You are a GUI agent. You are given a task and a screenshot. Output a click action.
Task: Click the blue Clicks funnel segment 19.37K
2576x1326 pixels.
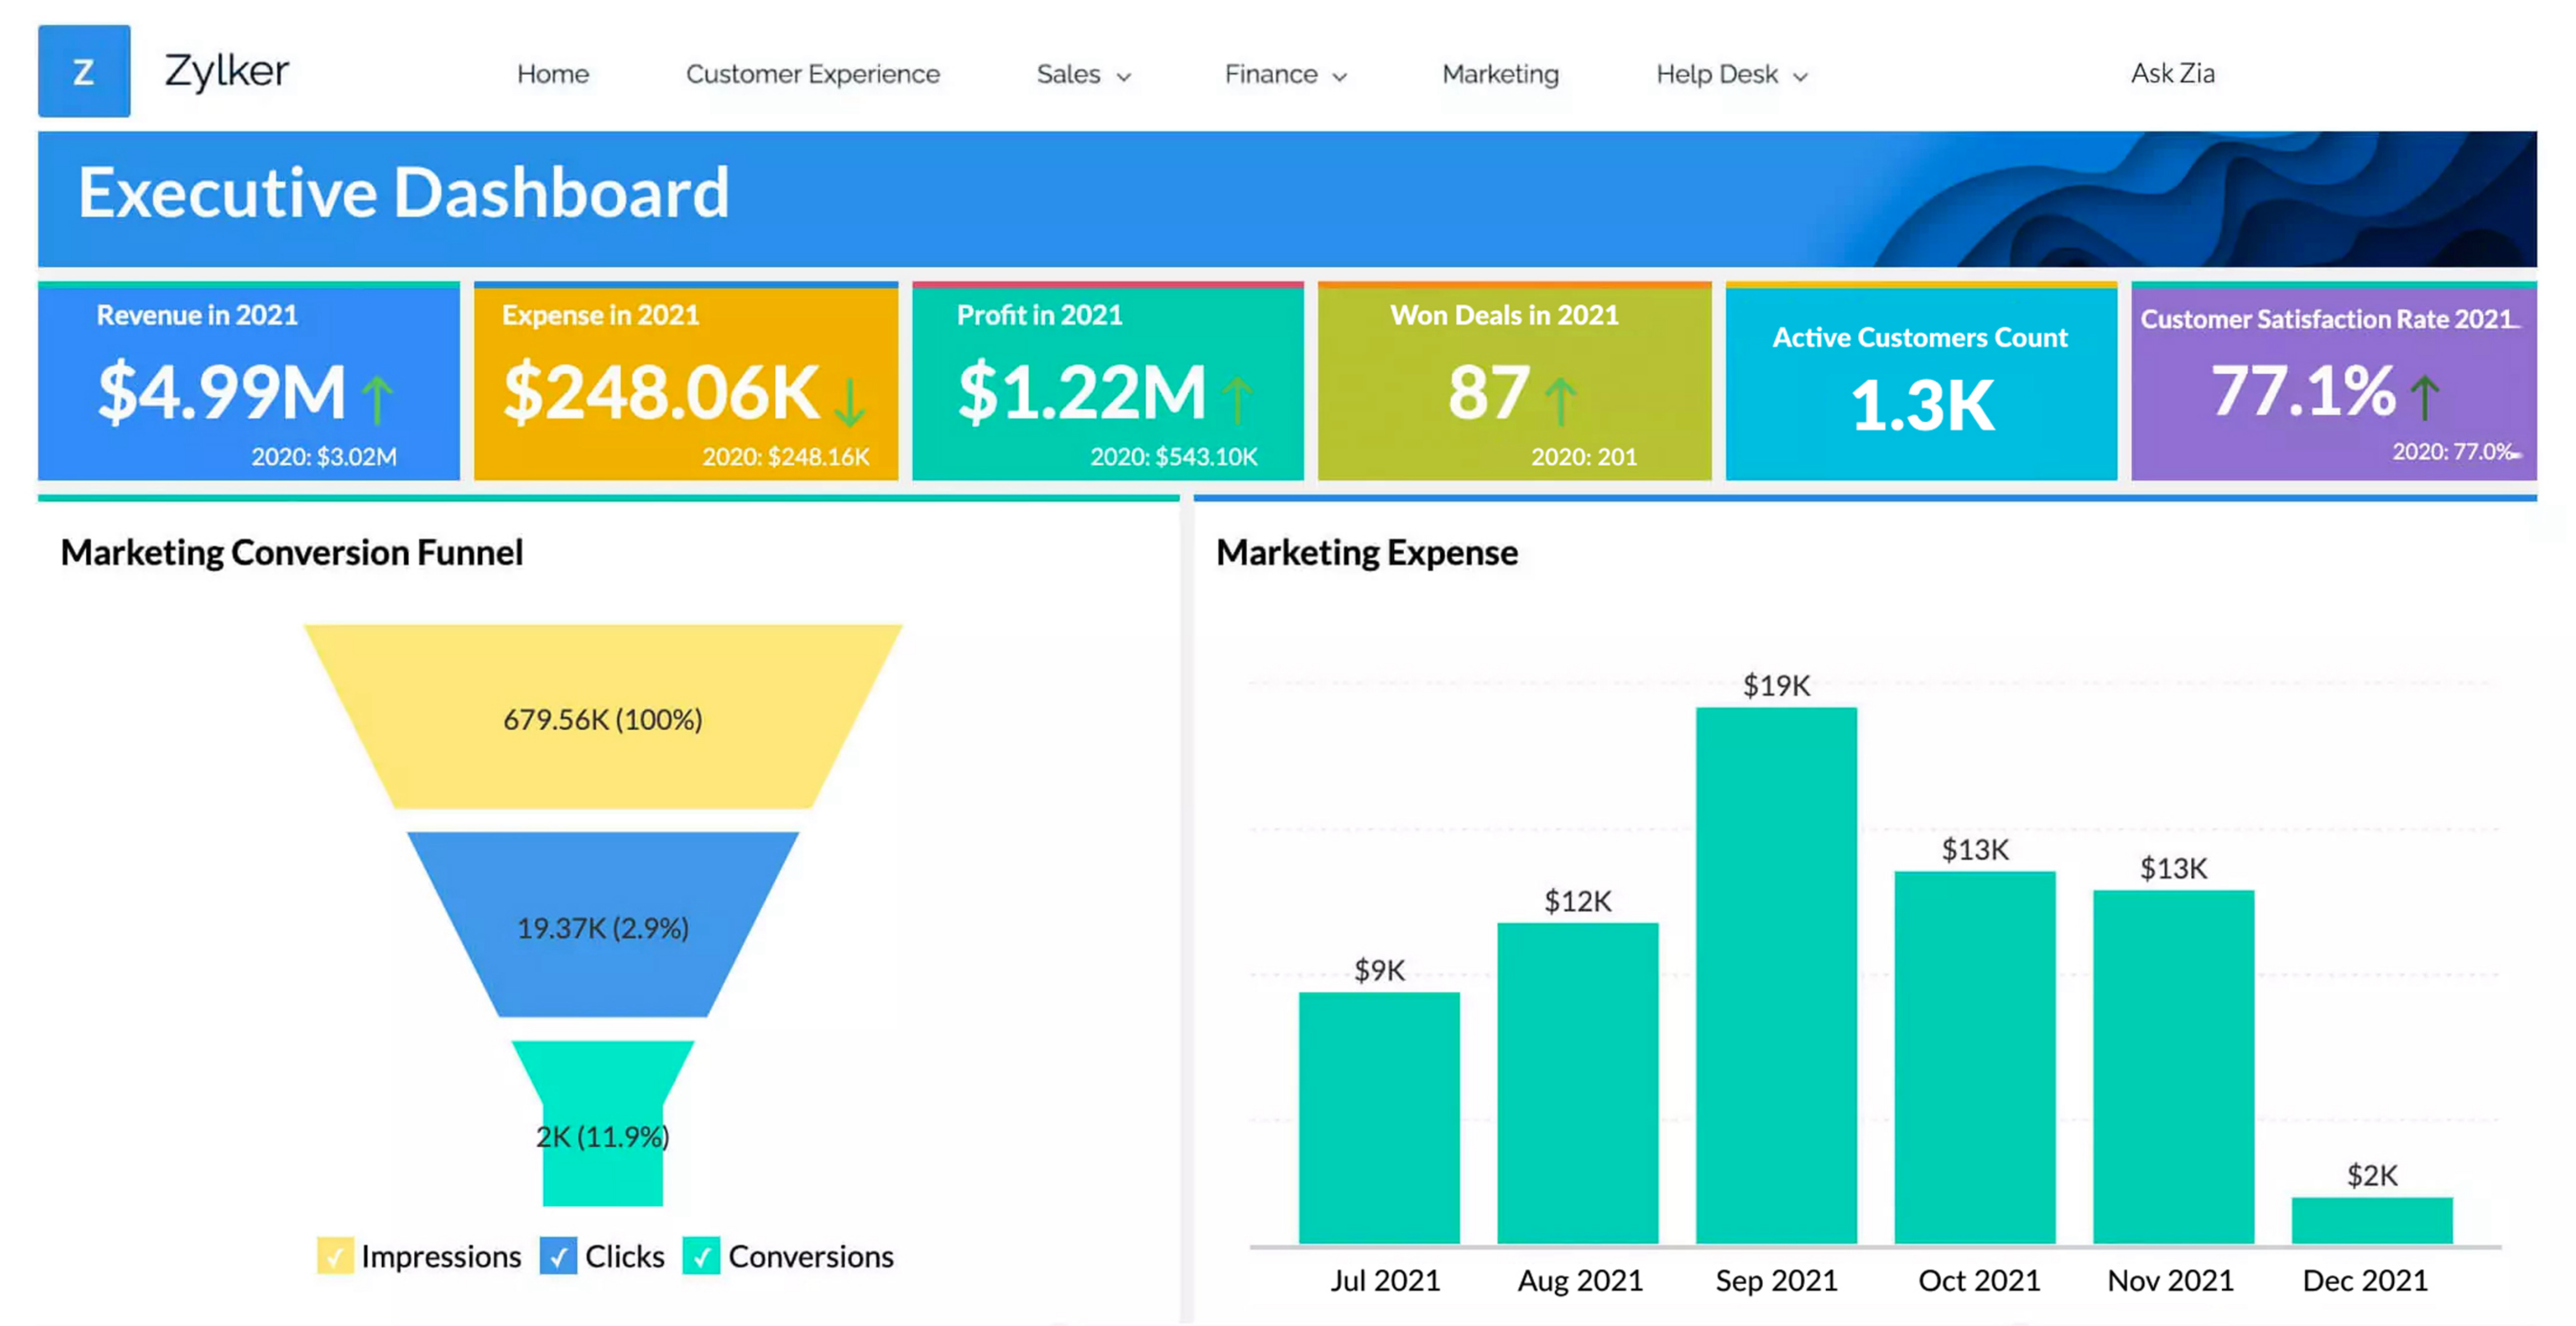602,926
